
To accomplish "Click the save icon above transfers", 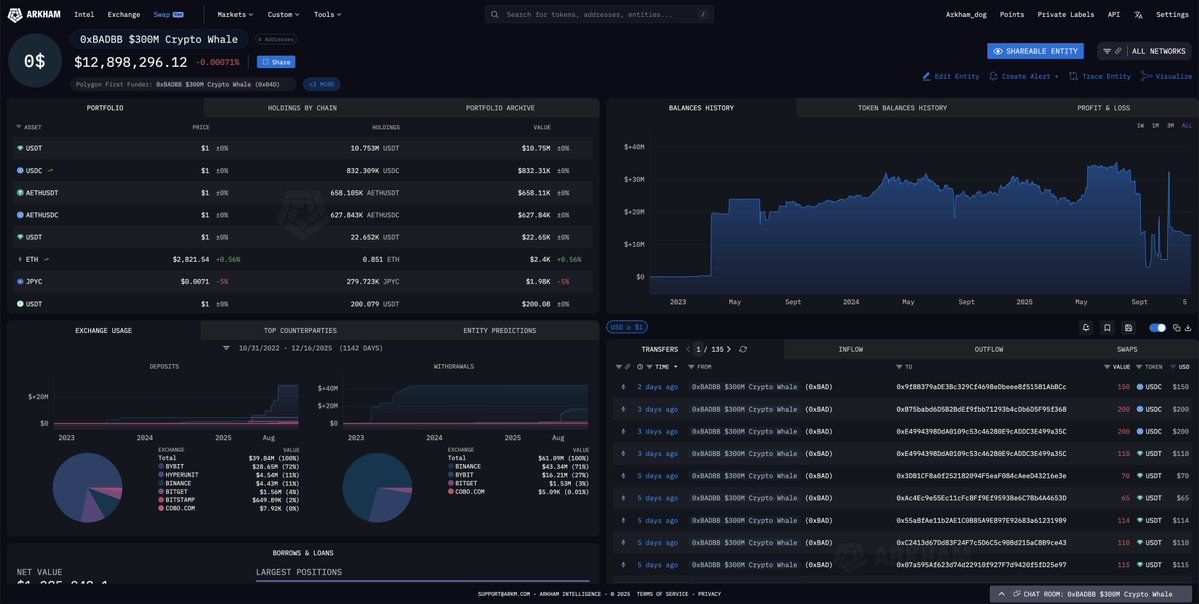I will [x=1128, y=327].
